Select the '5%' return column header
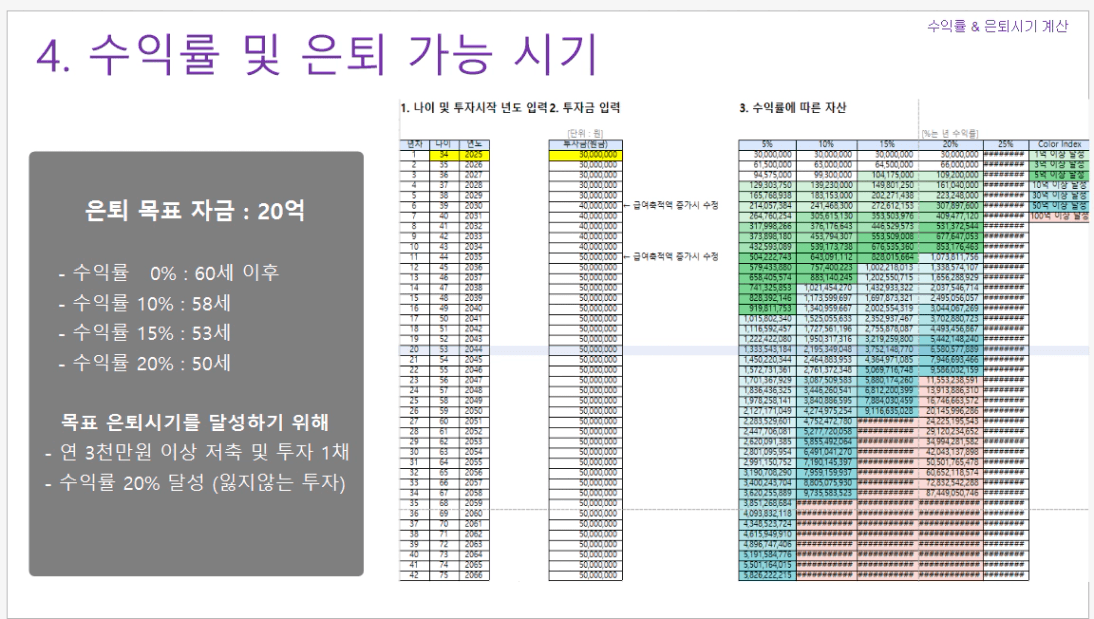Viewport: 1094px width, 619px height. pyautogui.click(x=767, y=144)
